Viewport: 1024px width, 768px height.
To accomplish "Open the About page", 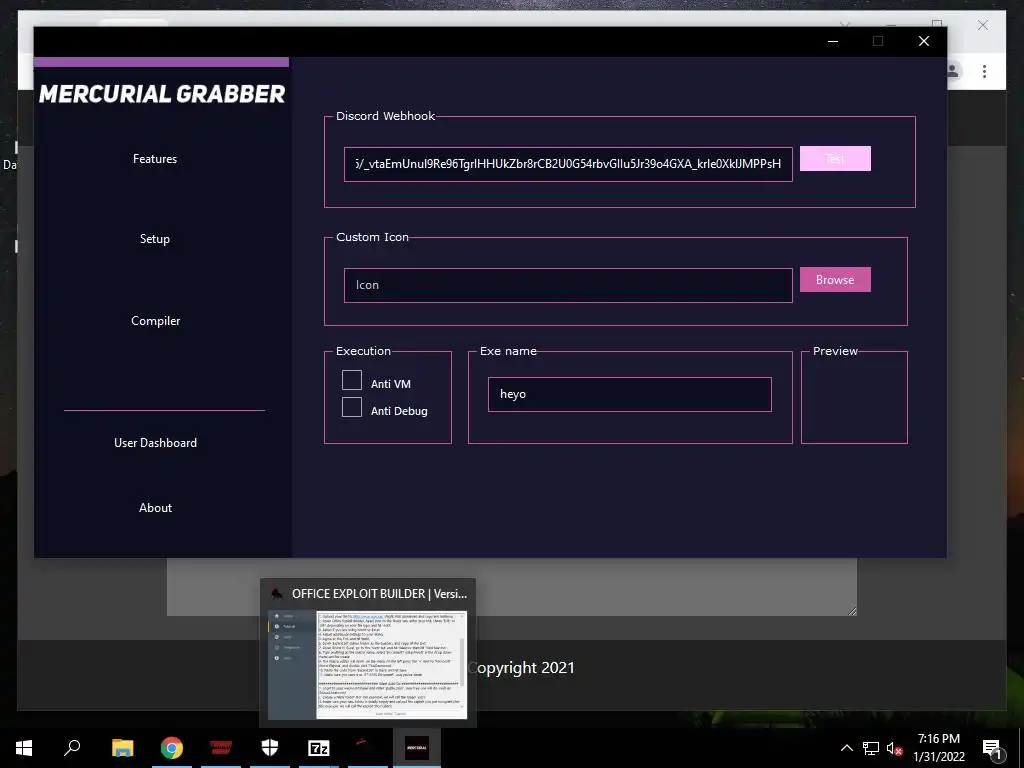I will click(x=155, y=507).
